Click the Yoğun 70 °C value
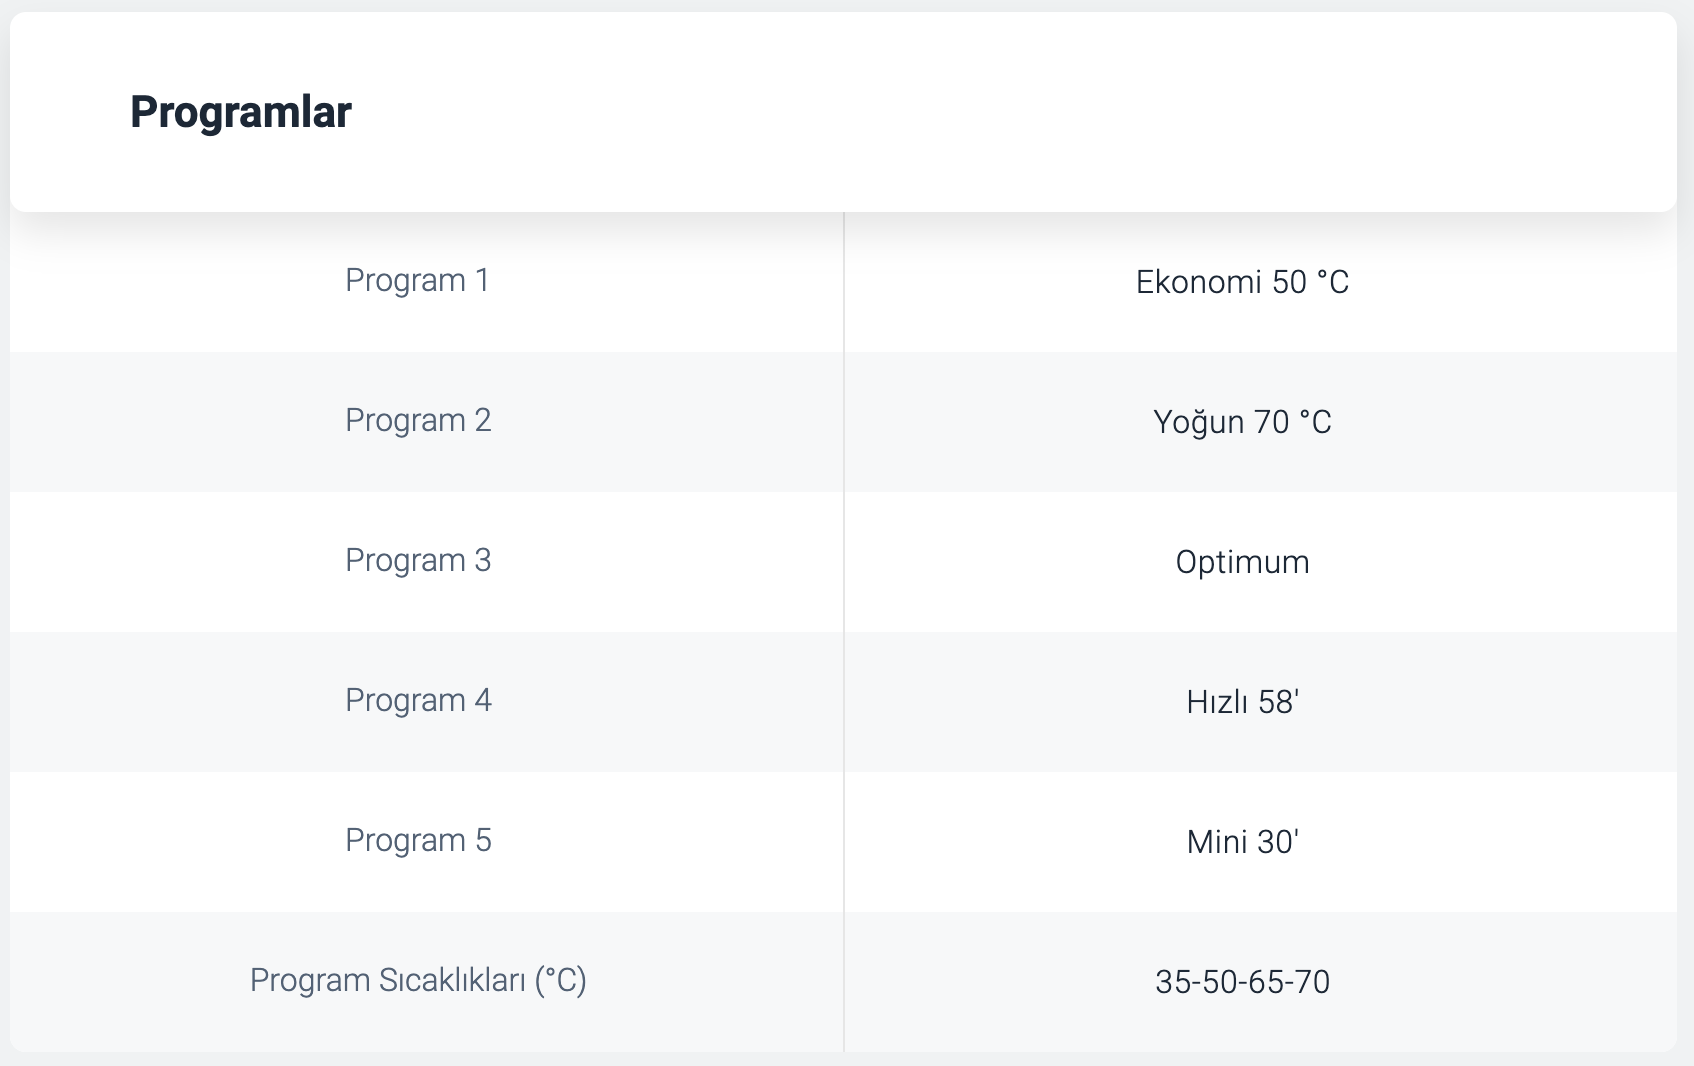Screen dimensions: 1694x1066 pos(1242,422)
